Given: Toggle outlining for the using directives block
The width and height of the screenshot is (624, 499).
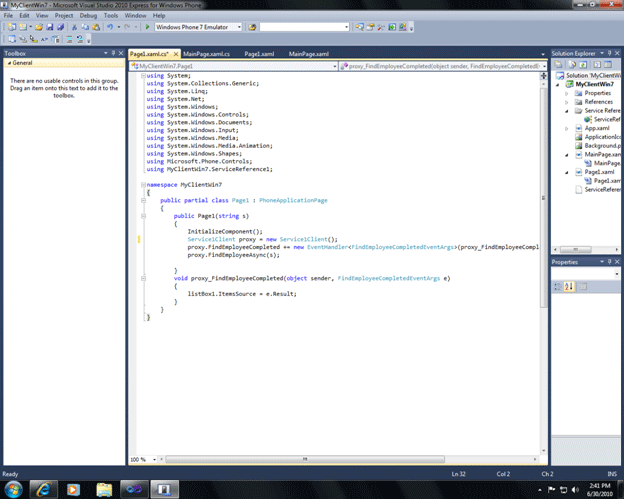Looking at the screenshot, I should (141, 75).
